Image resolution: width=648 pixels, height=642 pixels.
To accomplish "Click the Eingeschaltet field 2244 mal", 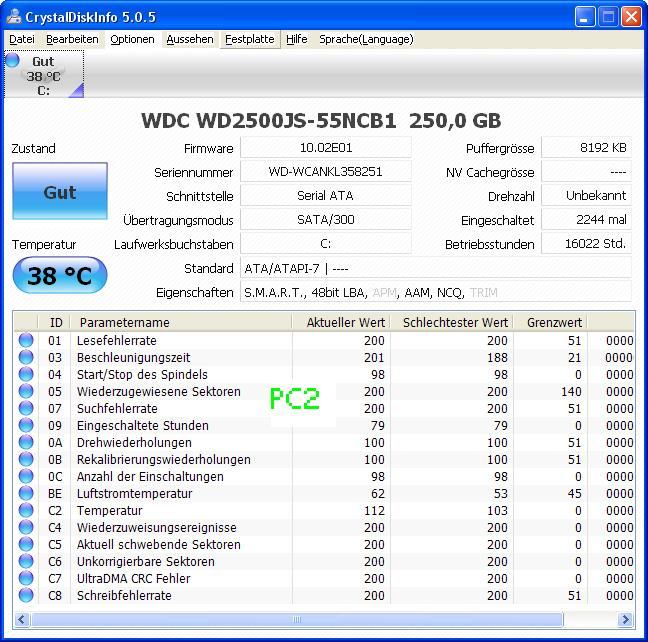I will (x=586, y=220).
